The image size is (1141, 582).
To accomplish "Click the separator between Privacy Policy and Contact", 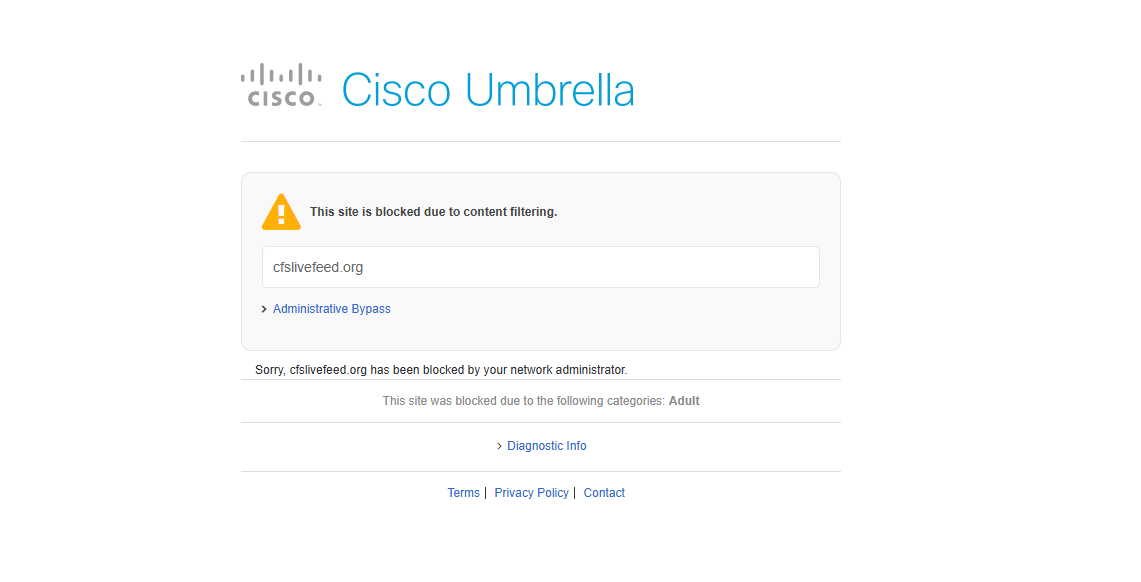I will click(x=574, y=493).
